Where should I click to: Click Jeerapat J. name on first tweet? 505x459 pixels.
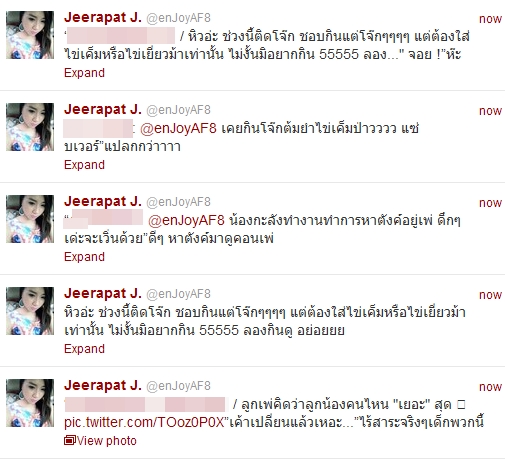click(103, 18)
